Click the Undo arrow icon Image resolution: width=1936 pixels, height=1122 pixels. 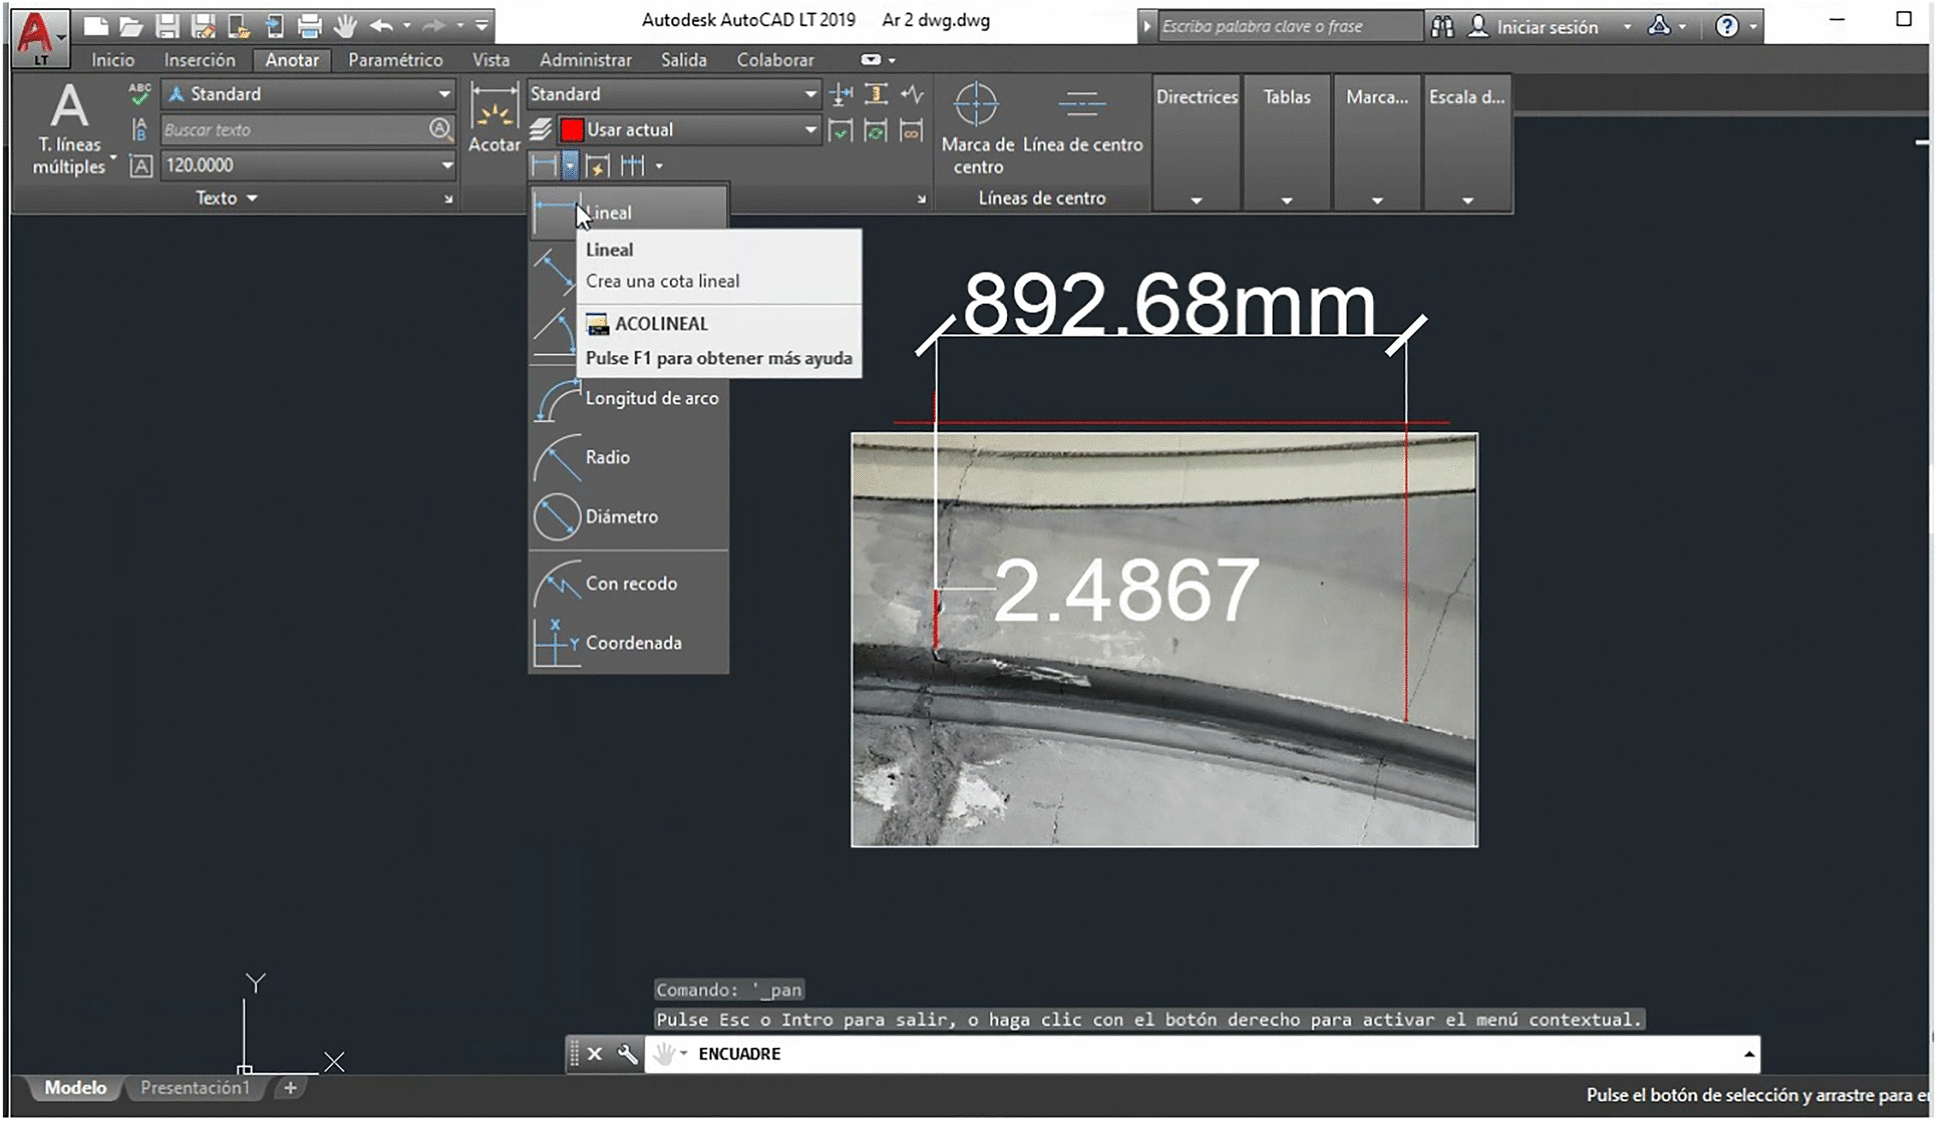pyautogui.click(x=381, y=26)
